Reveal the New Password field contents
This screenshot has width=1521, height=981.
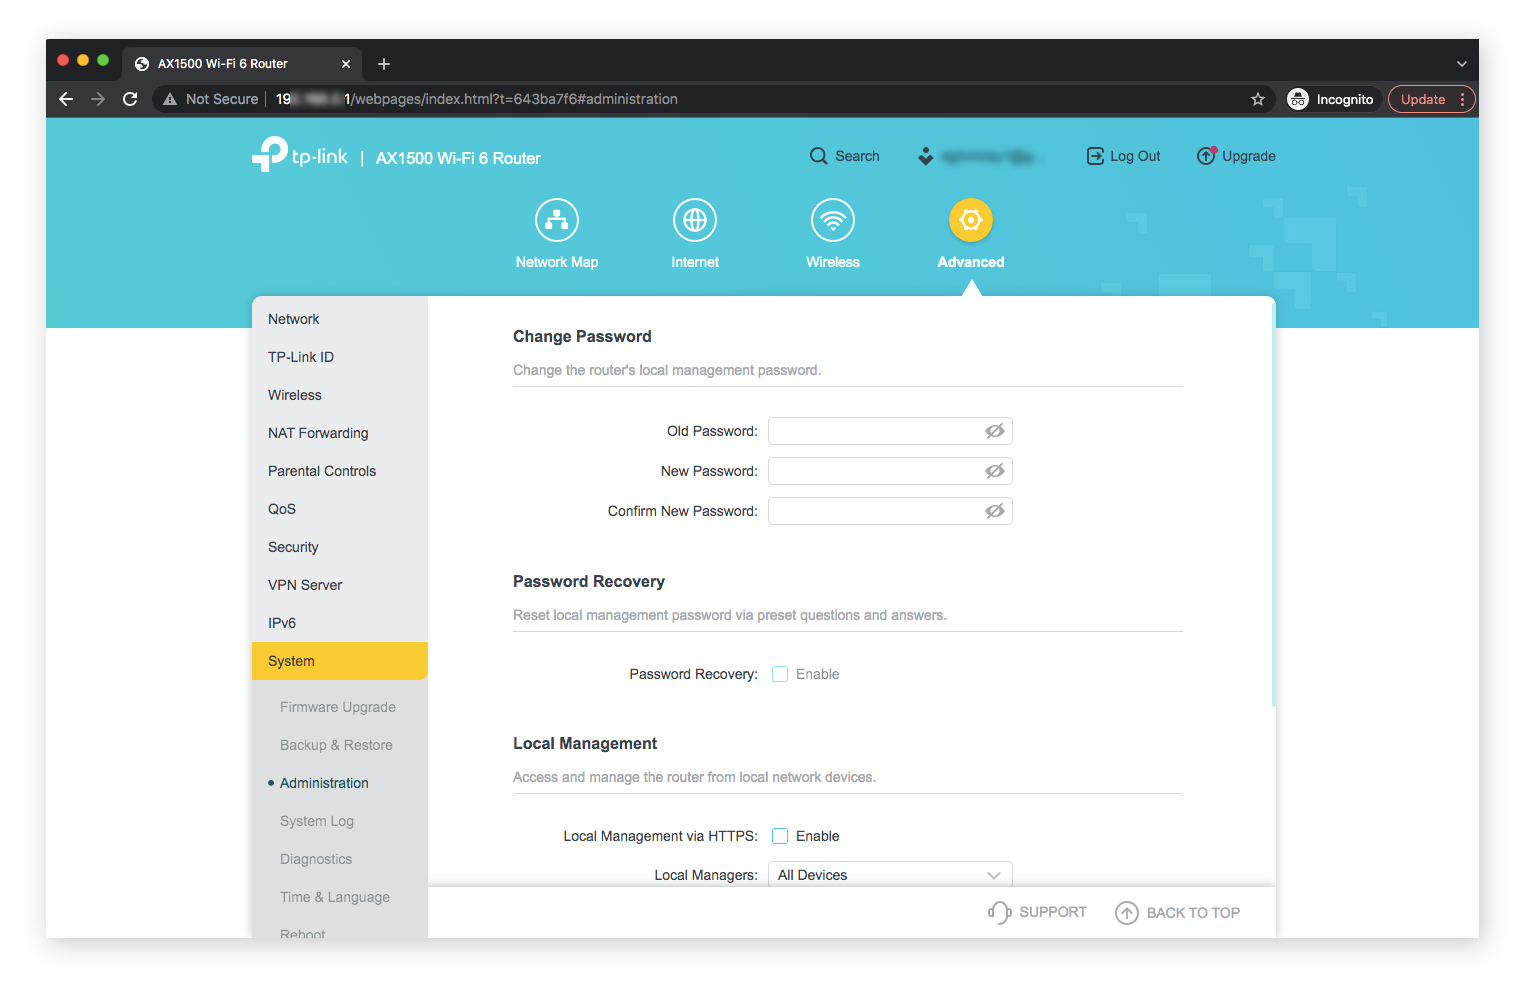pos(994,470)
